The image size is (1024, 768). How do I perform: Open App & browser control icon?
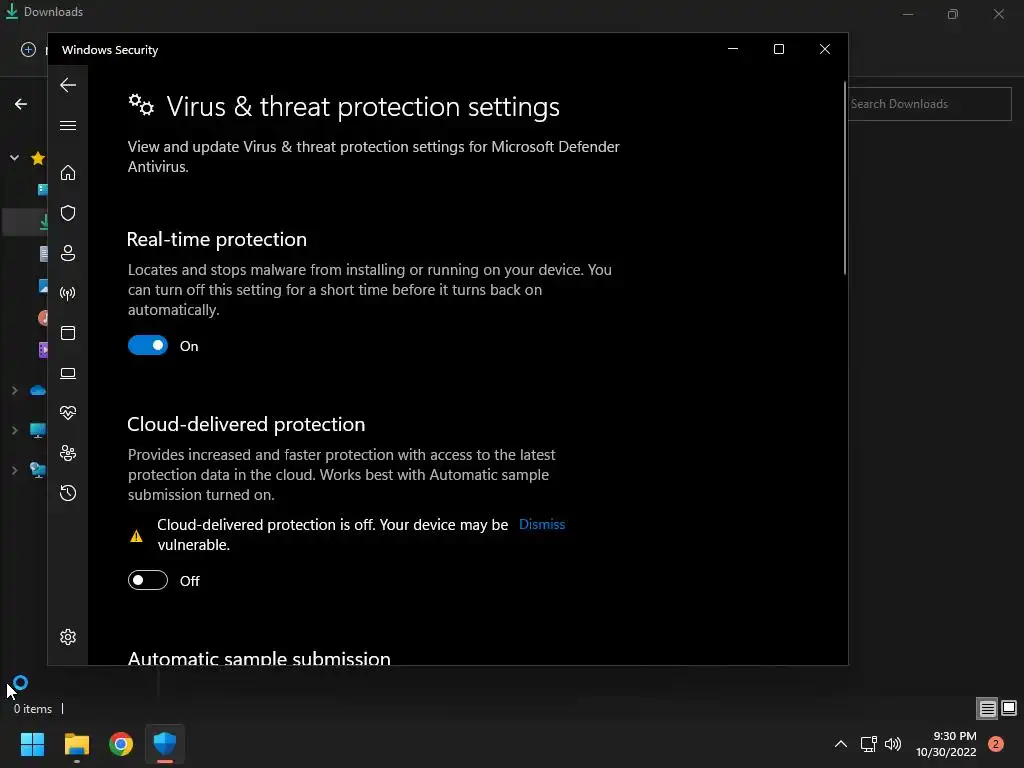68,333
